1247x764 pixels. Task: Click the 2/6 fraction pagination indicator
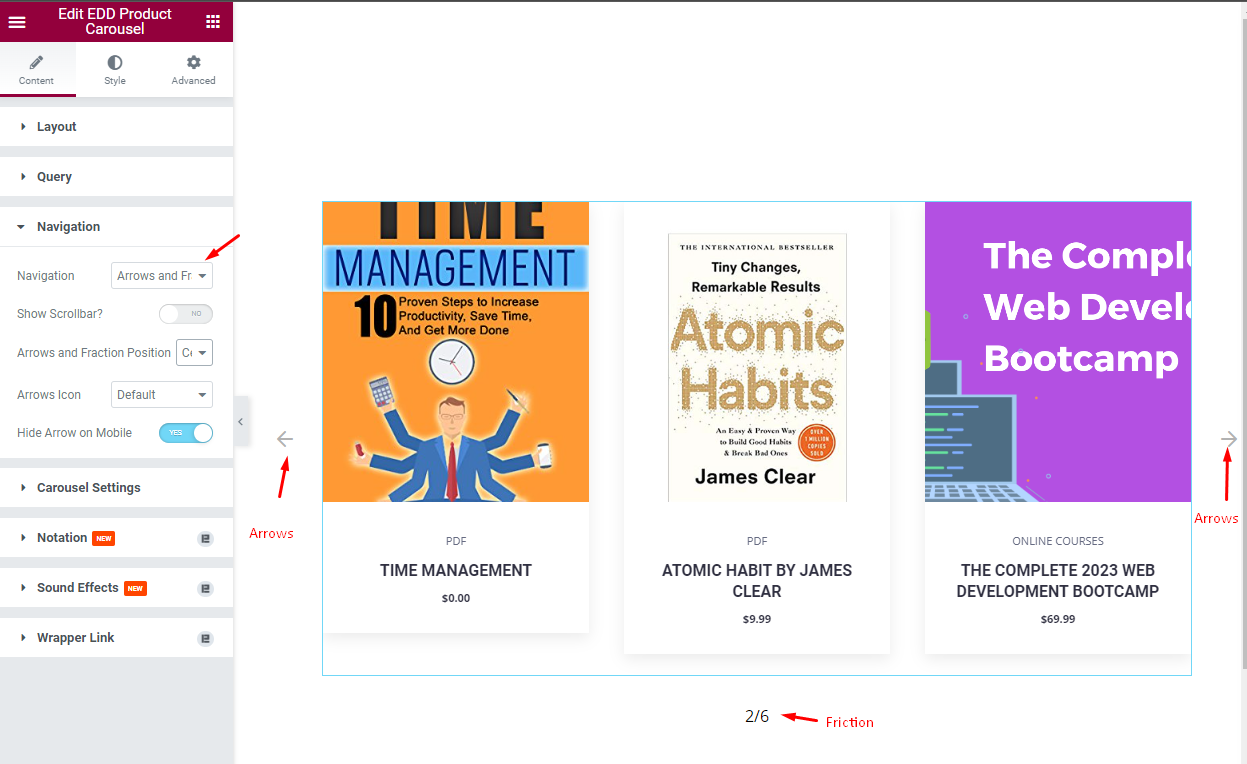[x=757, y=716]
